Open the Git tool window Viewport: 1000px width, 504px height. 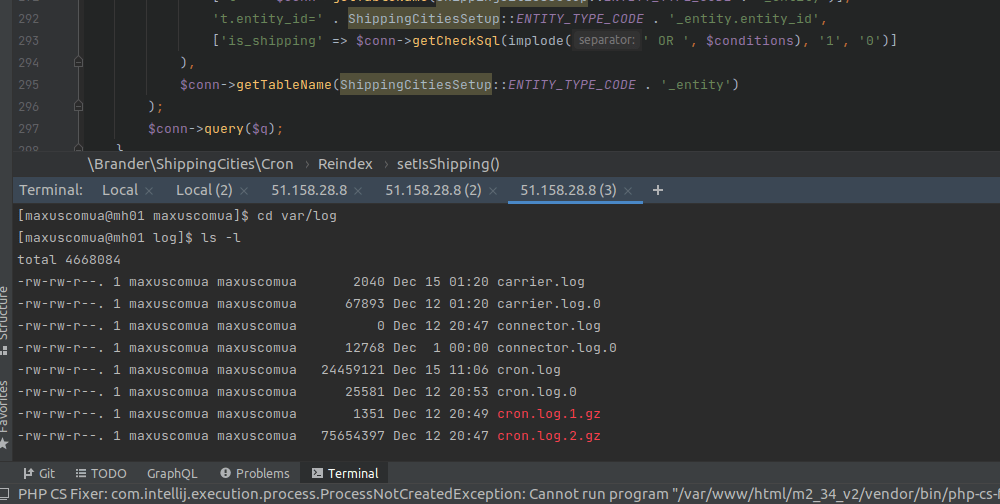tap(39, 473)
